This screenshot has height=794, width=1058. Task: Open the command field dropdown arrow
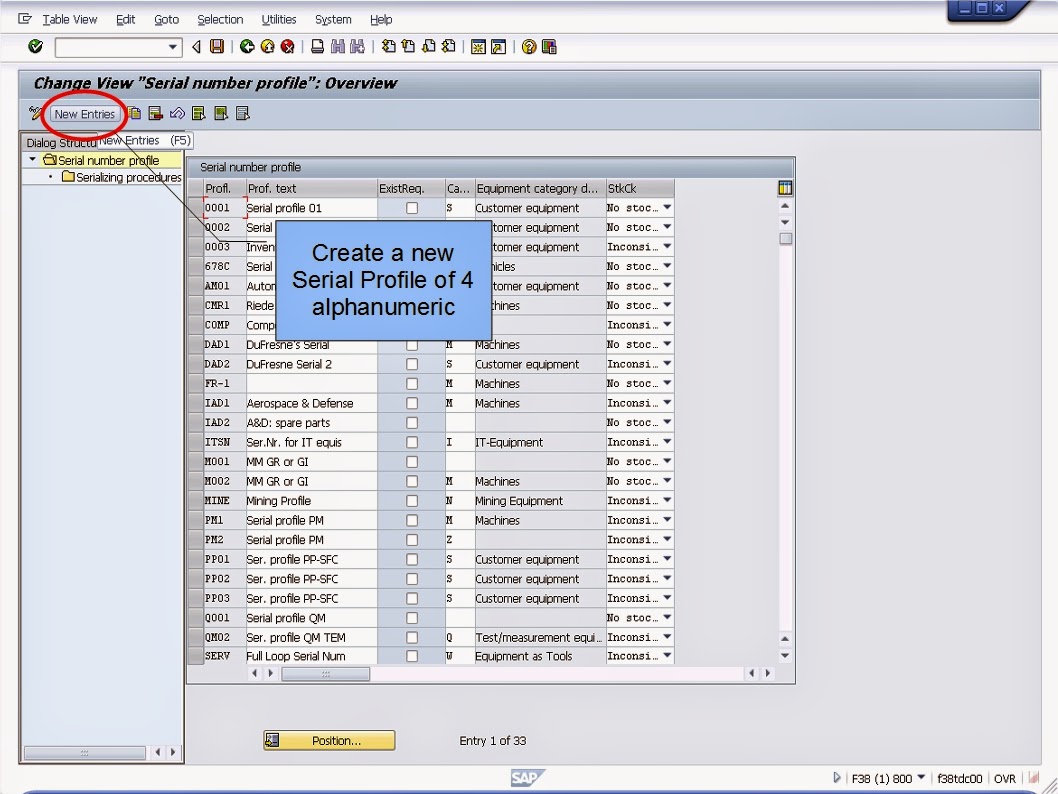172,46
